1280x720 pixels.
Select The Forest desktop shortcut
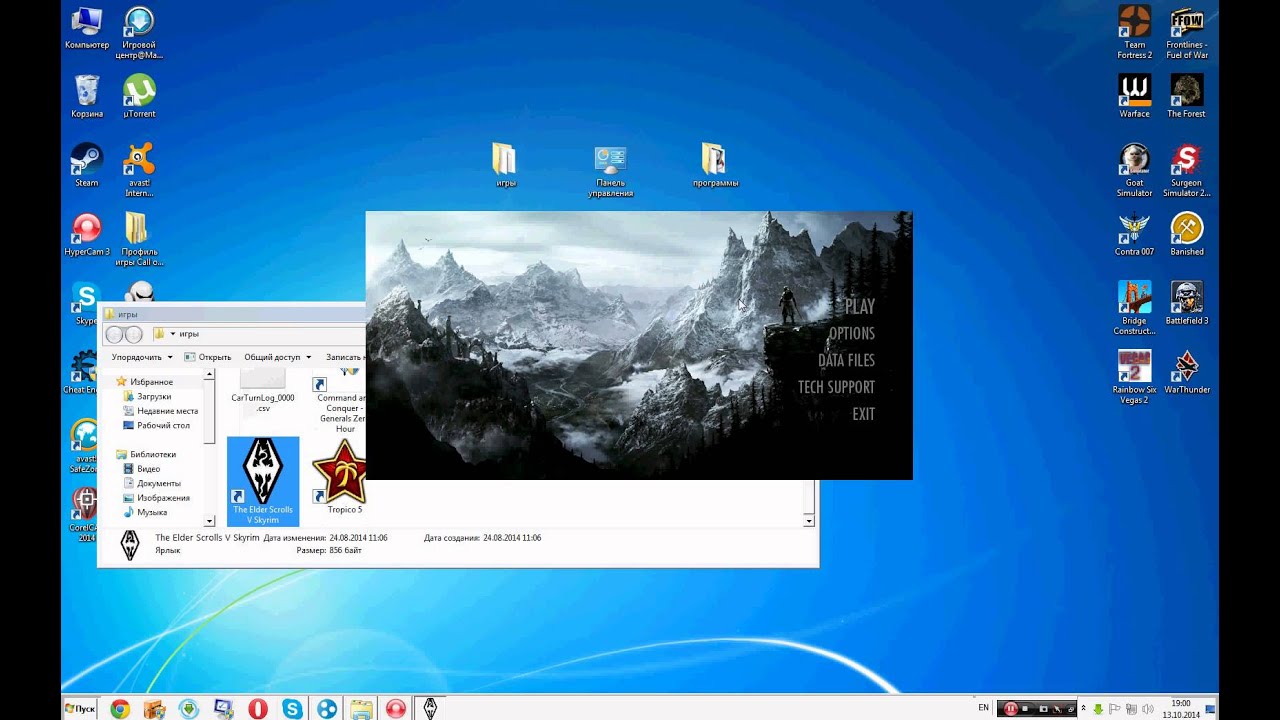point(1186,97)
